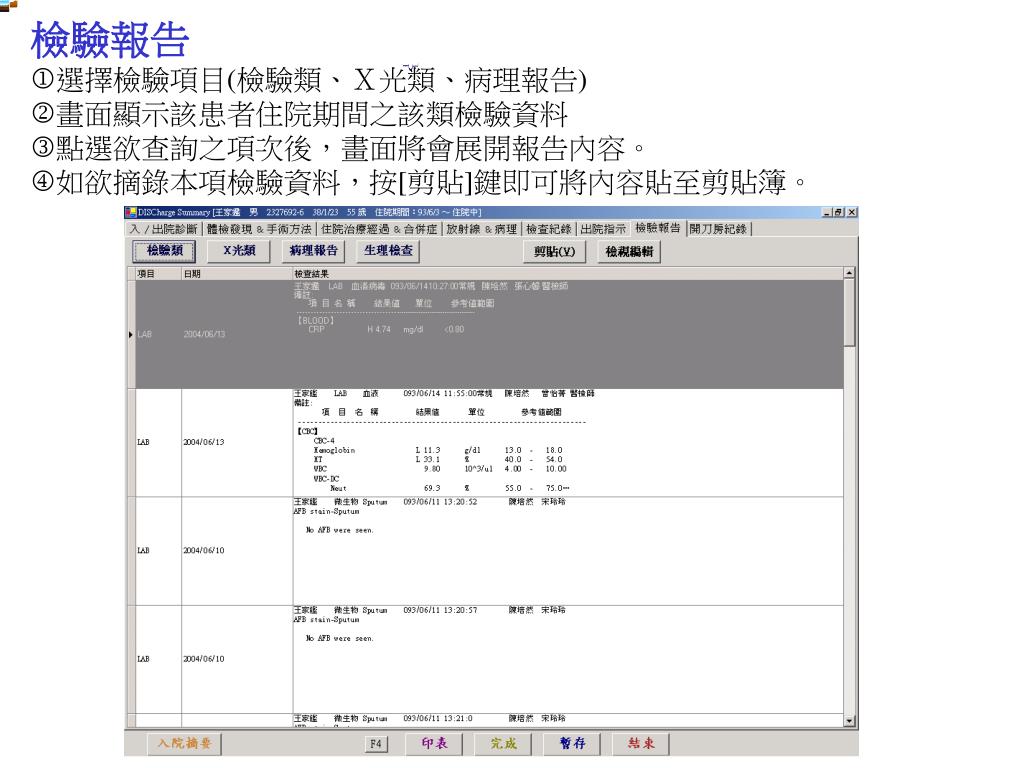Viewport: 1024px width, 768px height.
Task: Restore the DISCharge Summary window
Action: coord(839,212)
